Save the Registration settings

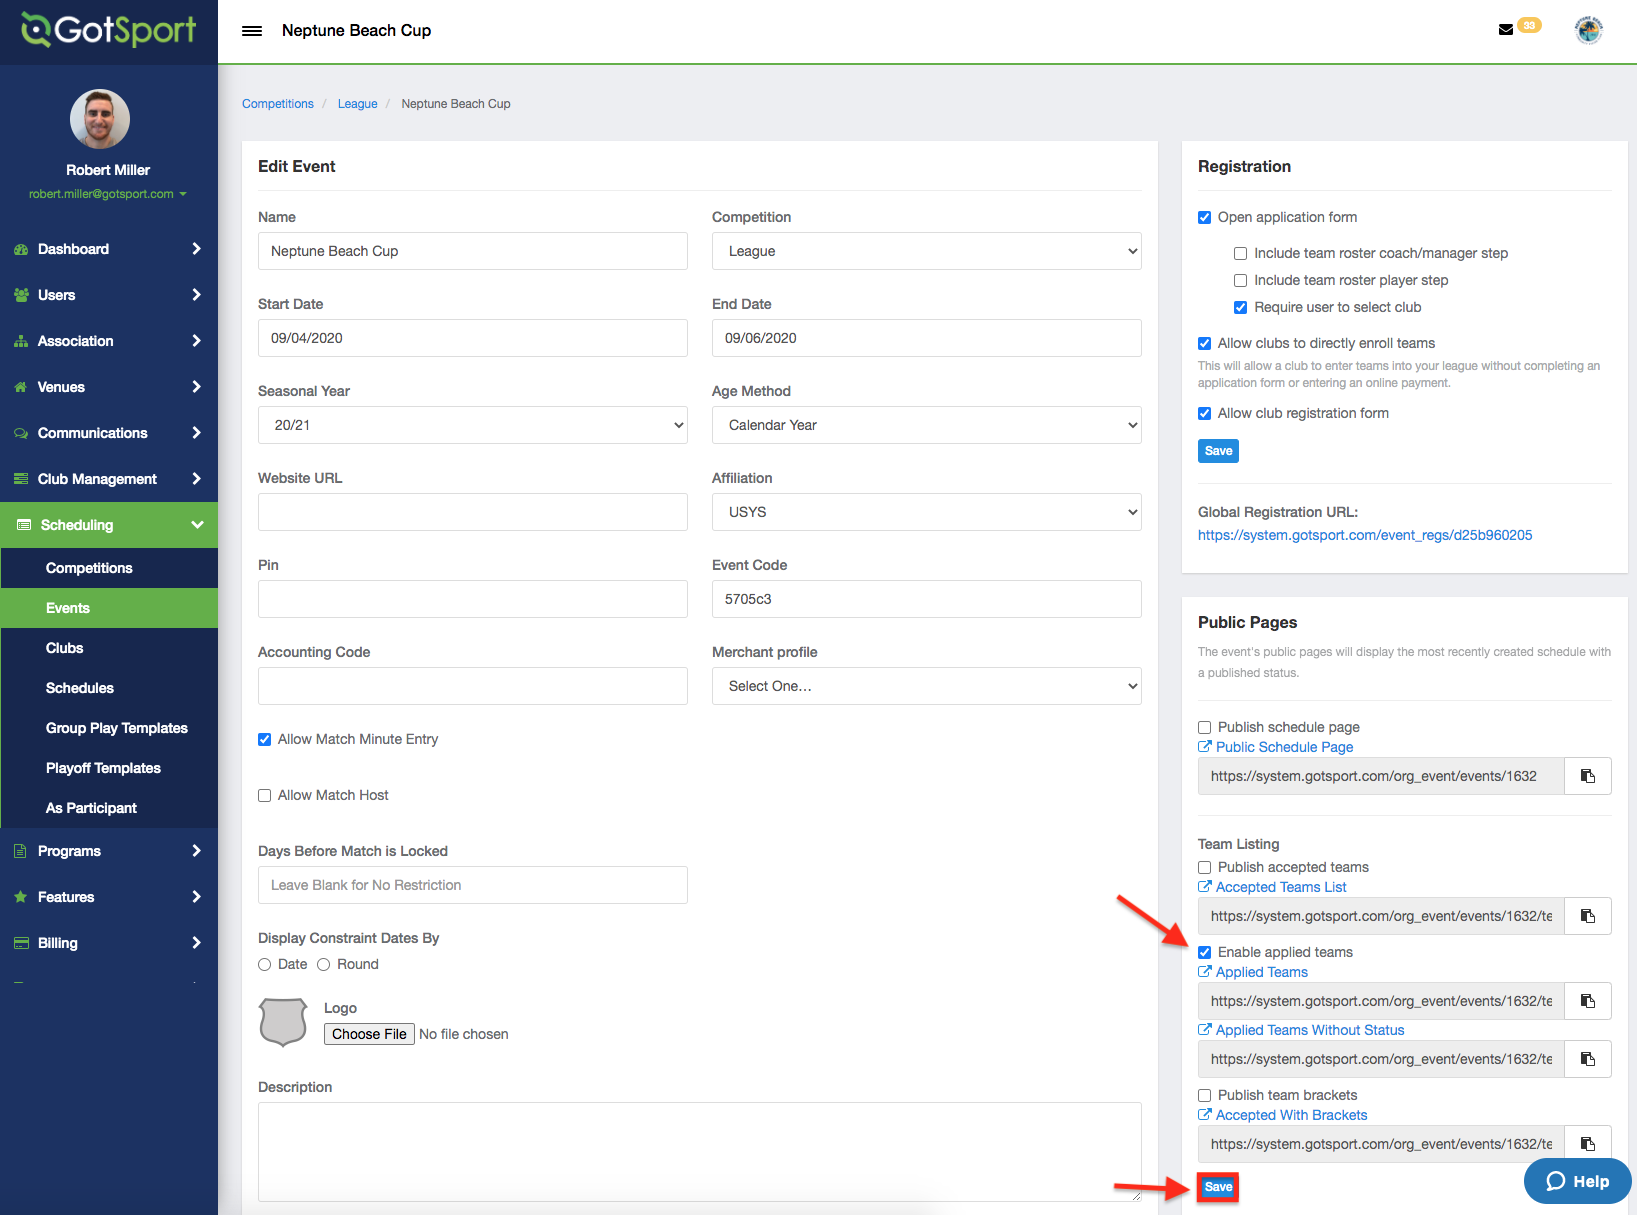1218,451
